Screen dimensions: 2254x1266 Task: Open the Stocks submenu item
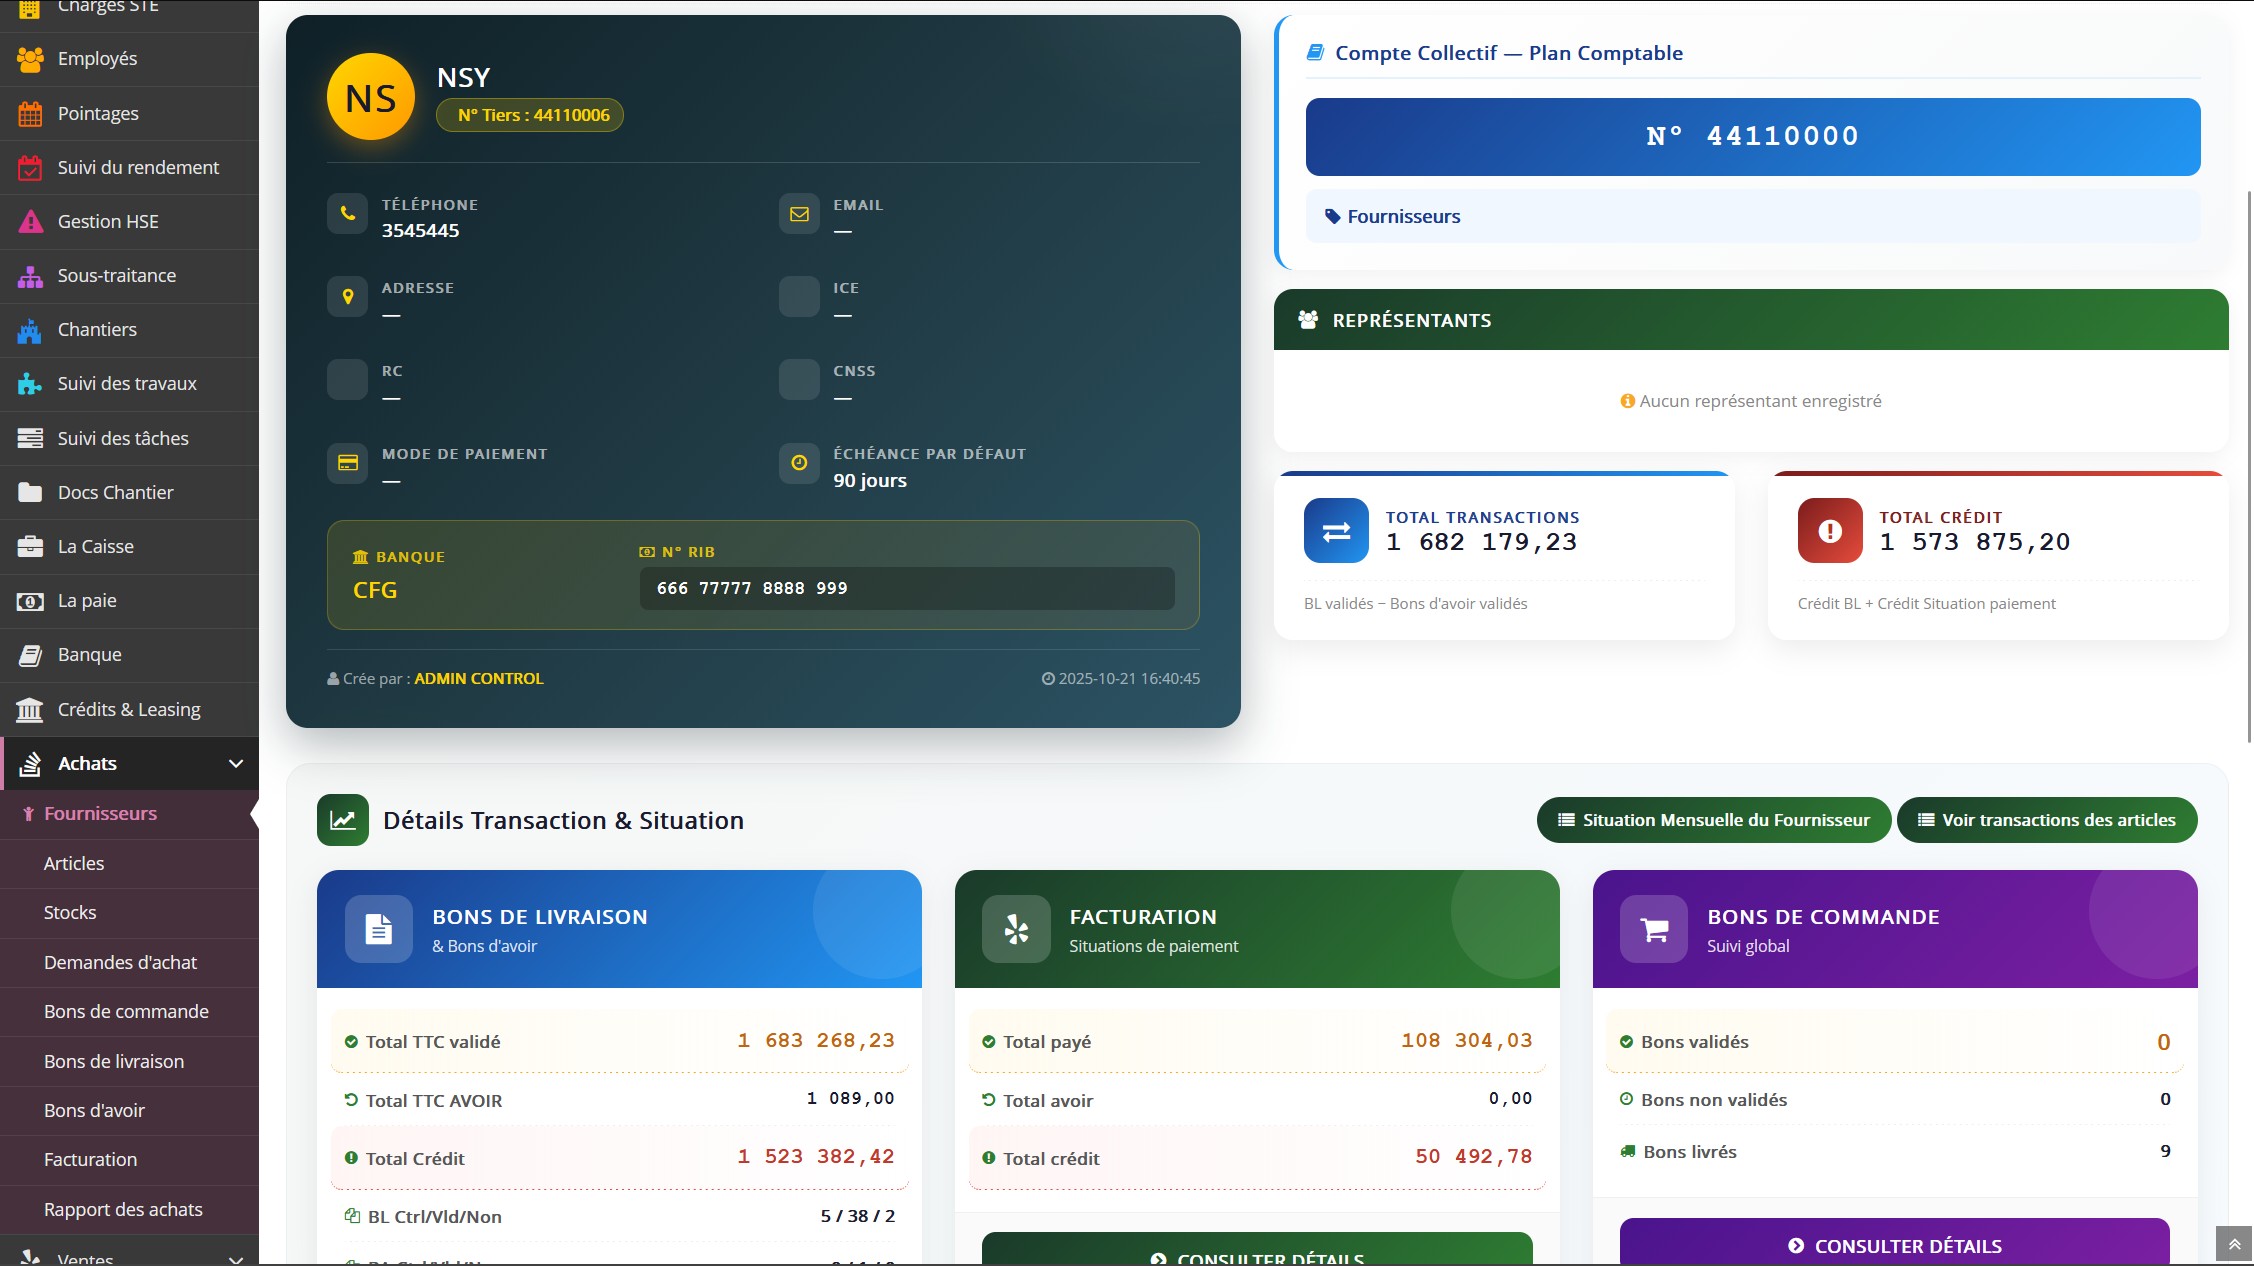(x=129, y=913)
